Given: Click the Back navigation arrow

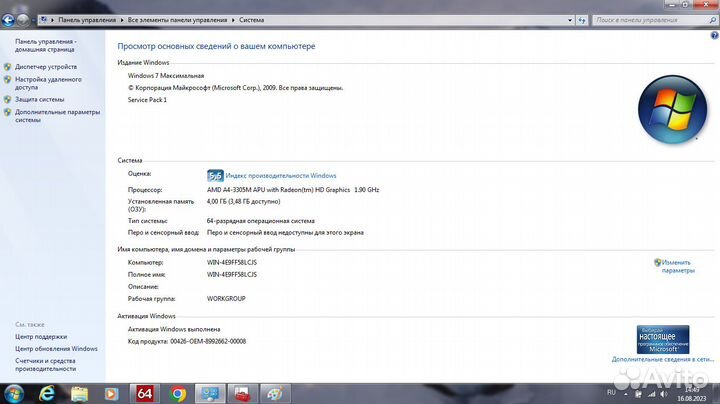Looking at the screenshot, I should point(8,20).
